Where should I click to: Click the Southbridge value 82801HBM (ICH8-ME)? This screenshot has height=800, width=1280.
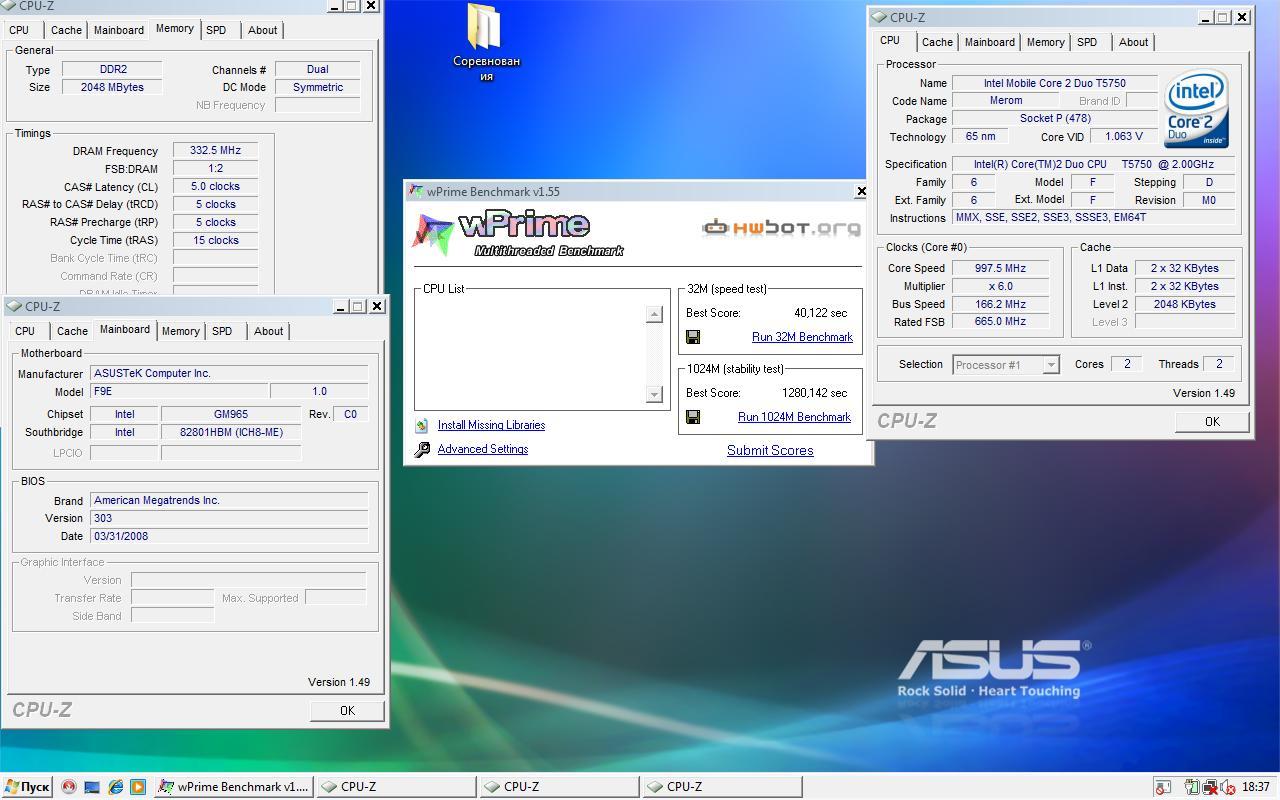231,432
